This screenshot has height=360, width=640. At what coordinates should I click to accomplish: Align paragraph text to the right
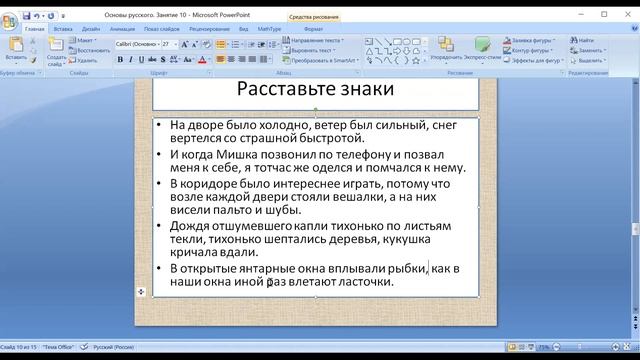[242, 60]
